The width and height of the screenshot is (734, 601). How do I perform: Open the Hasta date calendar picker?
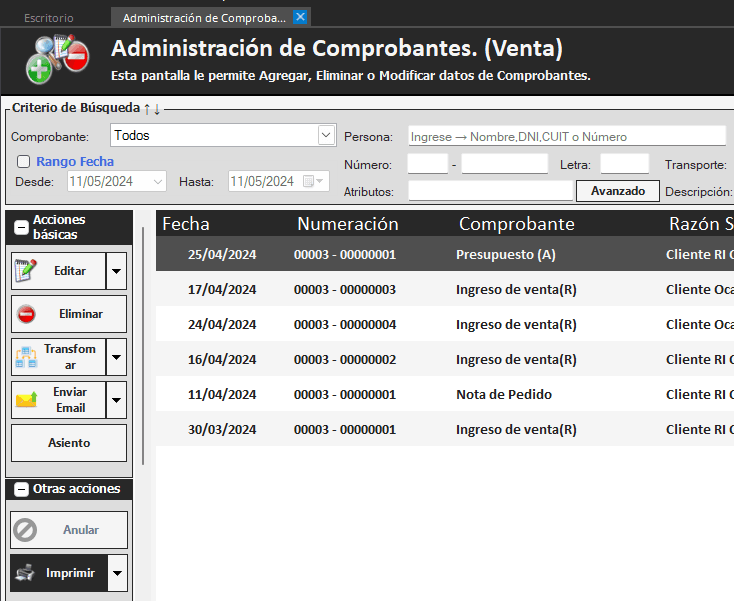tap(315, 181)
